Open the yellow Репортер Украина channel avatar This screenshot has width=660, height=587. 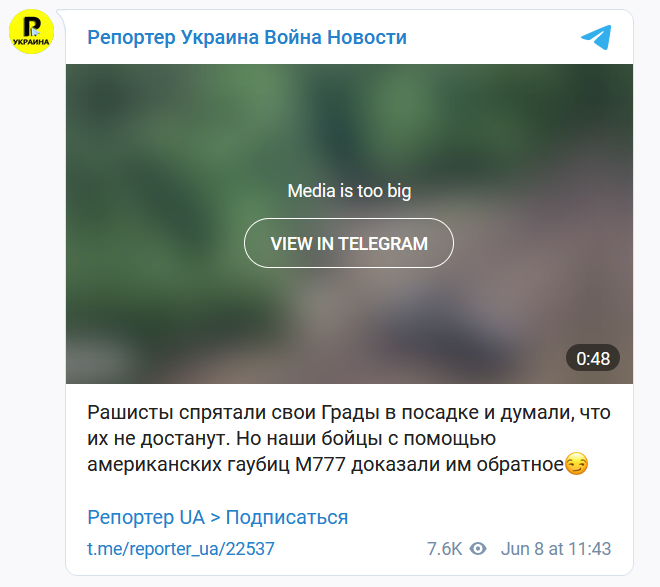click(x=32, y=32)
